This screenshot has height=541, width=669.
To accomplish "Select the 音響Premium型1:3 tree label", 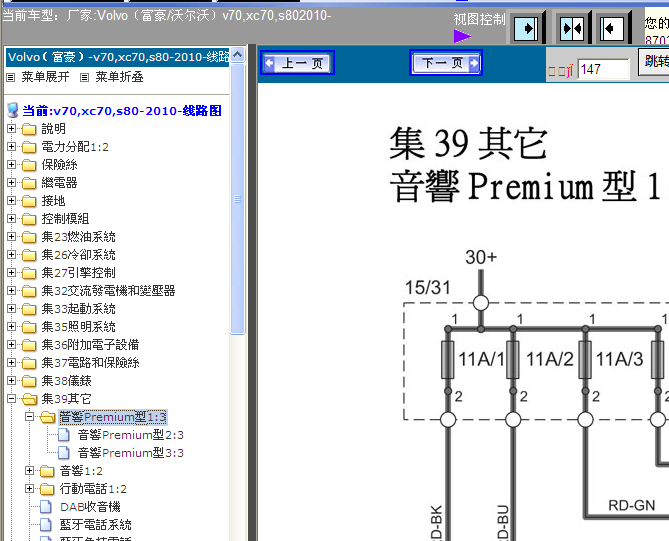I will tap(113, 417).
